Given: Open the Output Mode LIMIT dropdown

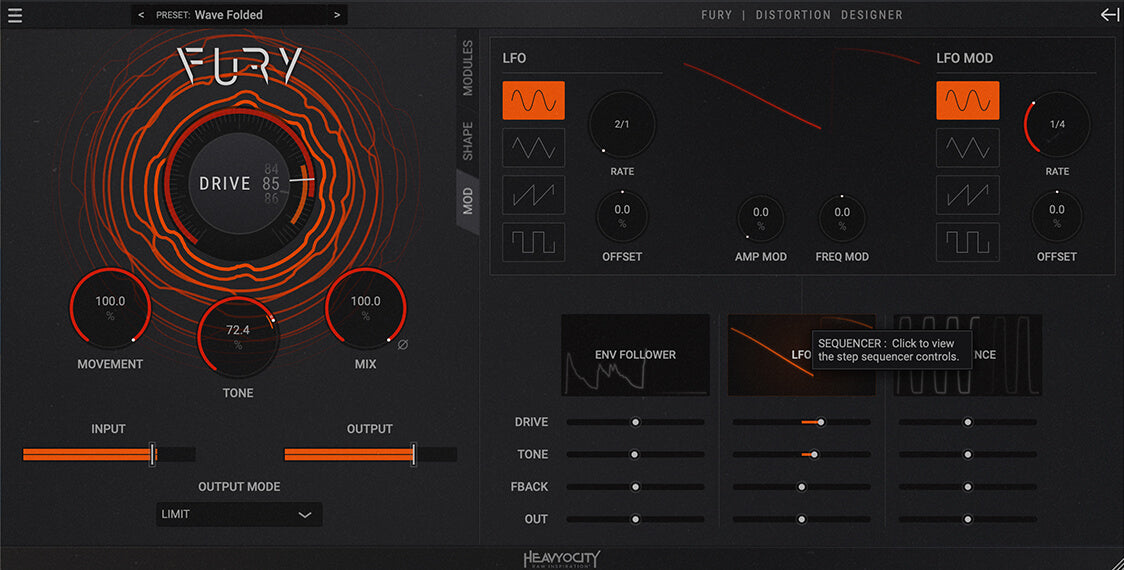Looking at the screenshot, I should click(239, 514).
